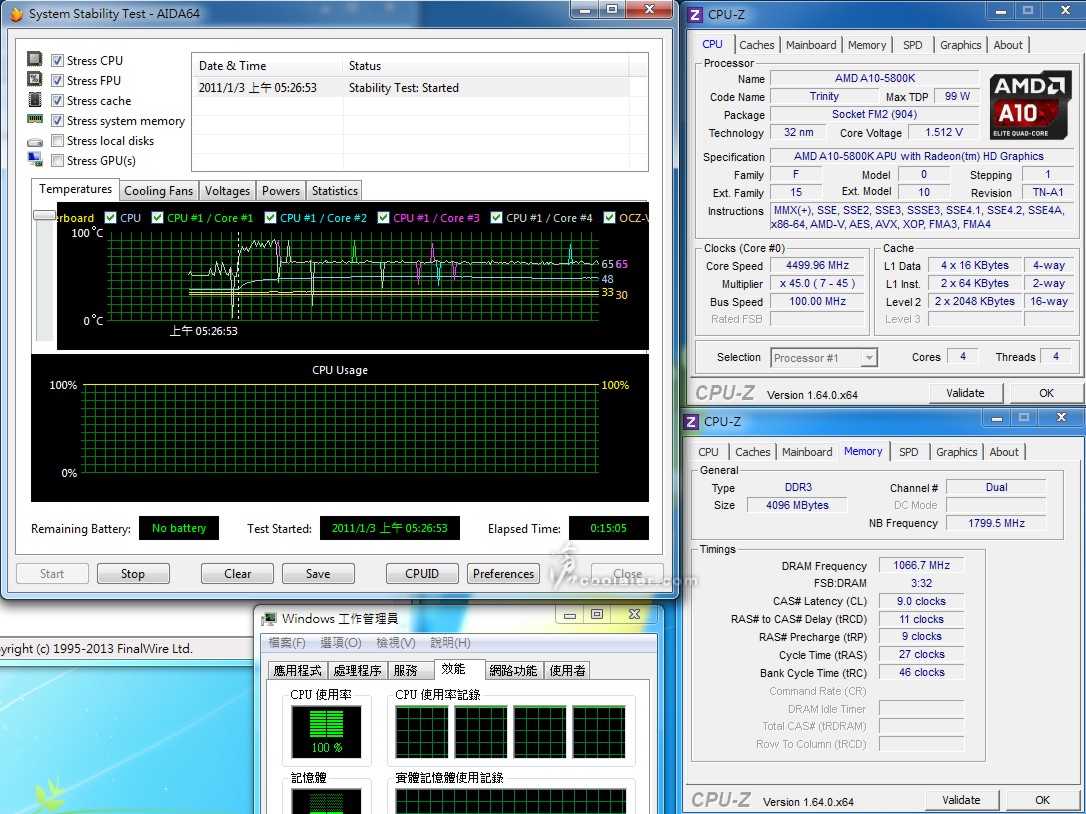The image size is (1086, 814).
Task: Click the Stress local disks drive icon
Action: (x=35, y=141)
